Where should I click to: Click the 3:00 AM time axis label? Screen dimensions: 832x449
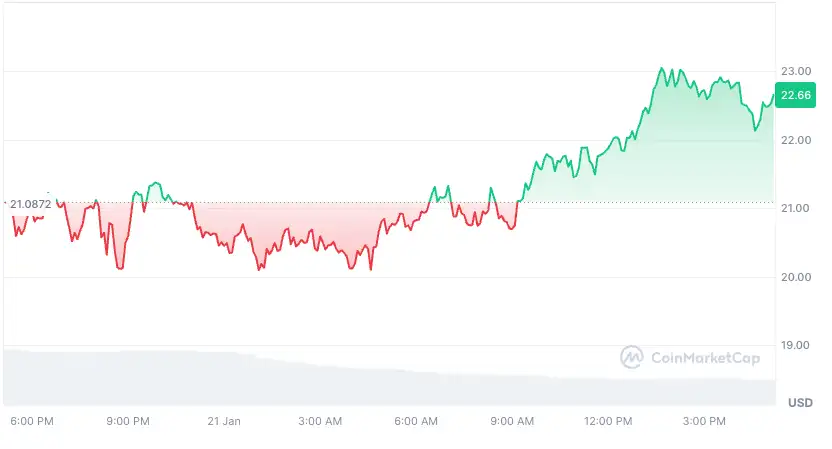(x=321, y=422)
